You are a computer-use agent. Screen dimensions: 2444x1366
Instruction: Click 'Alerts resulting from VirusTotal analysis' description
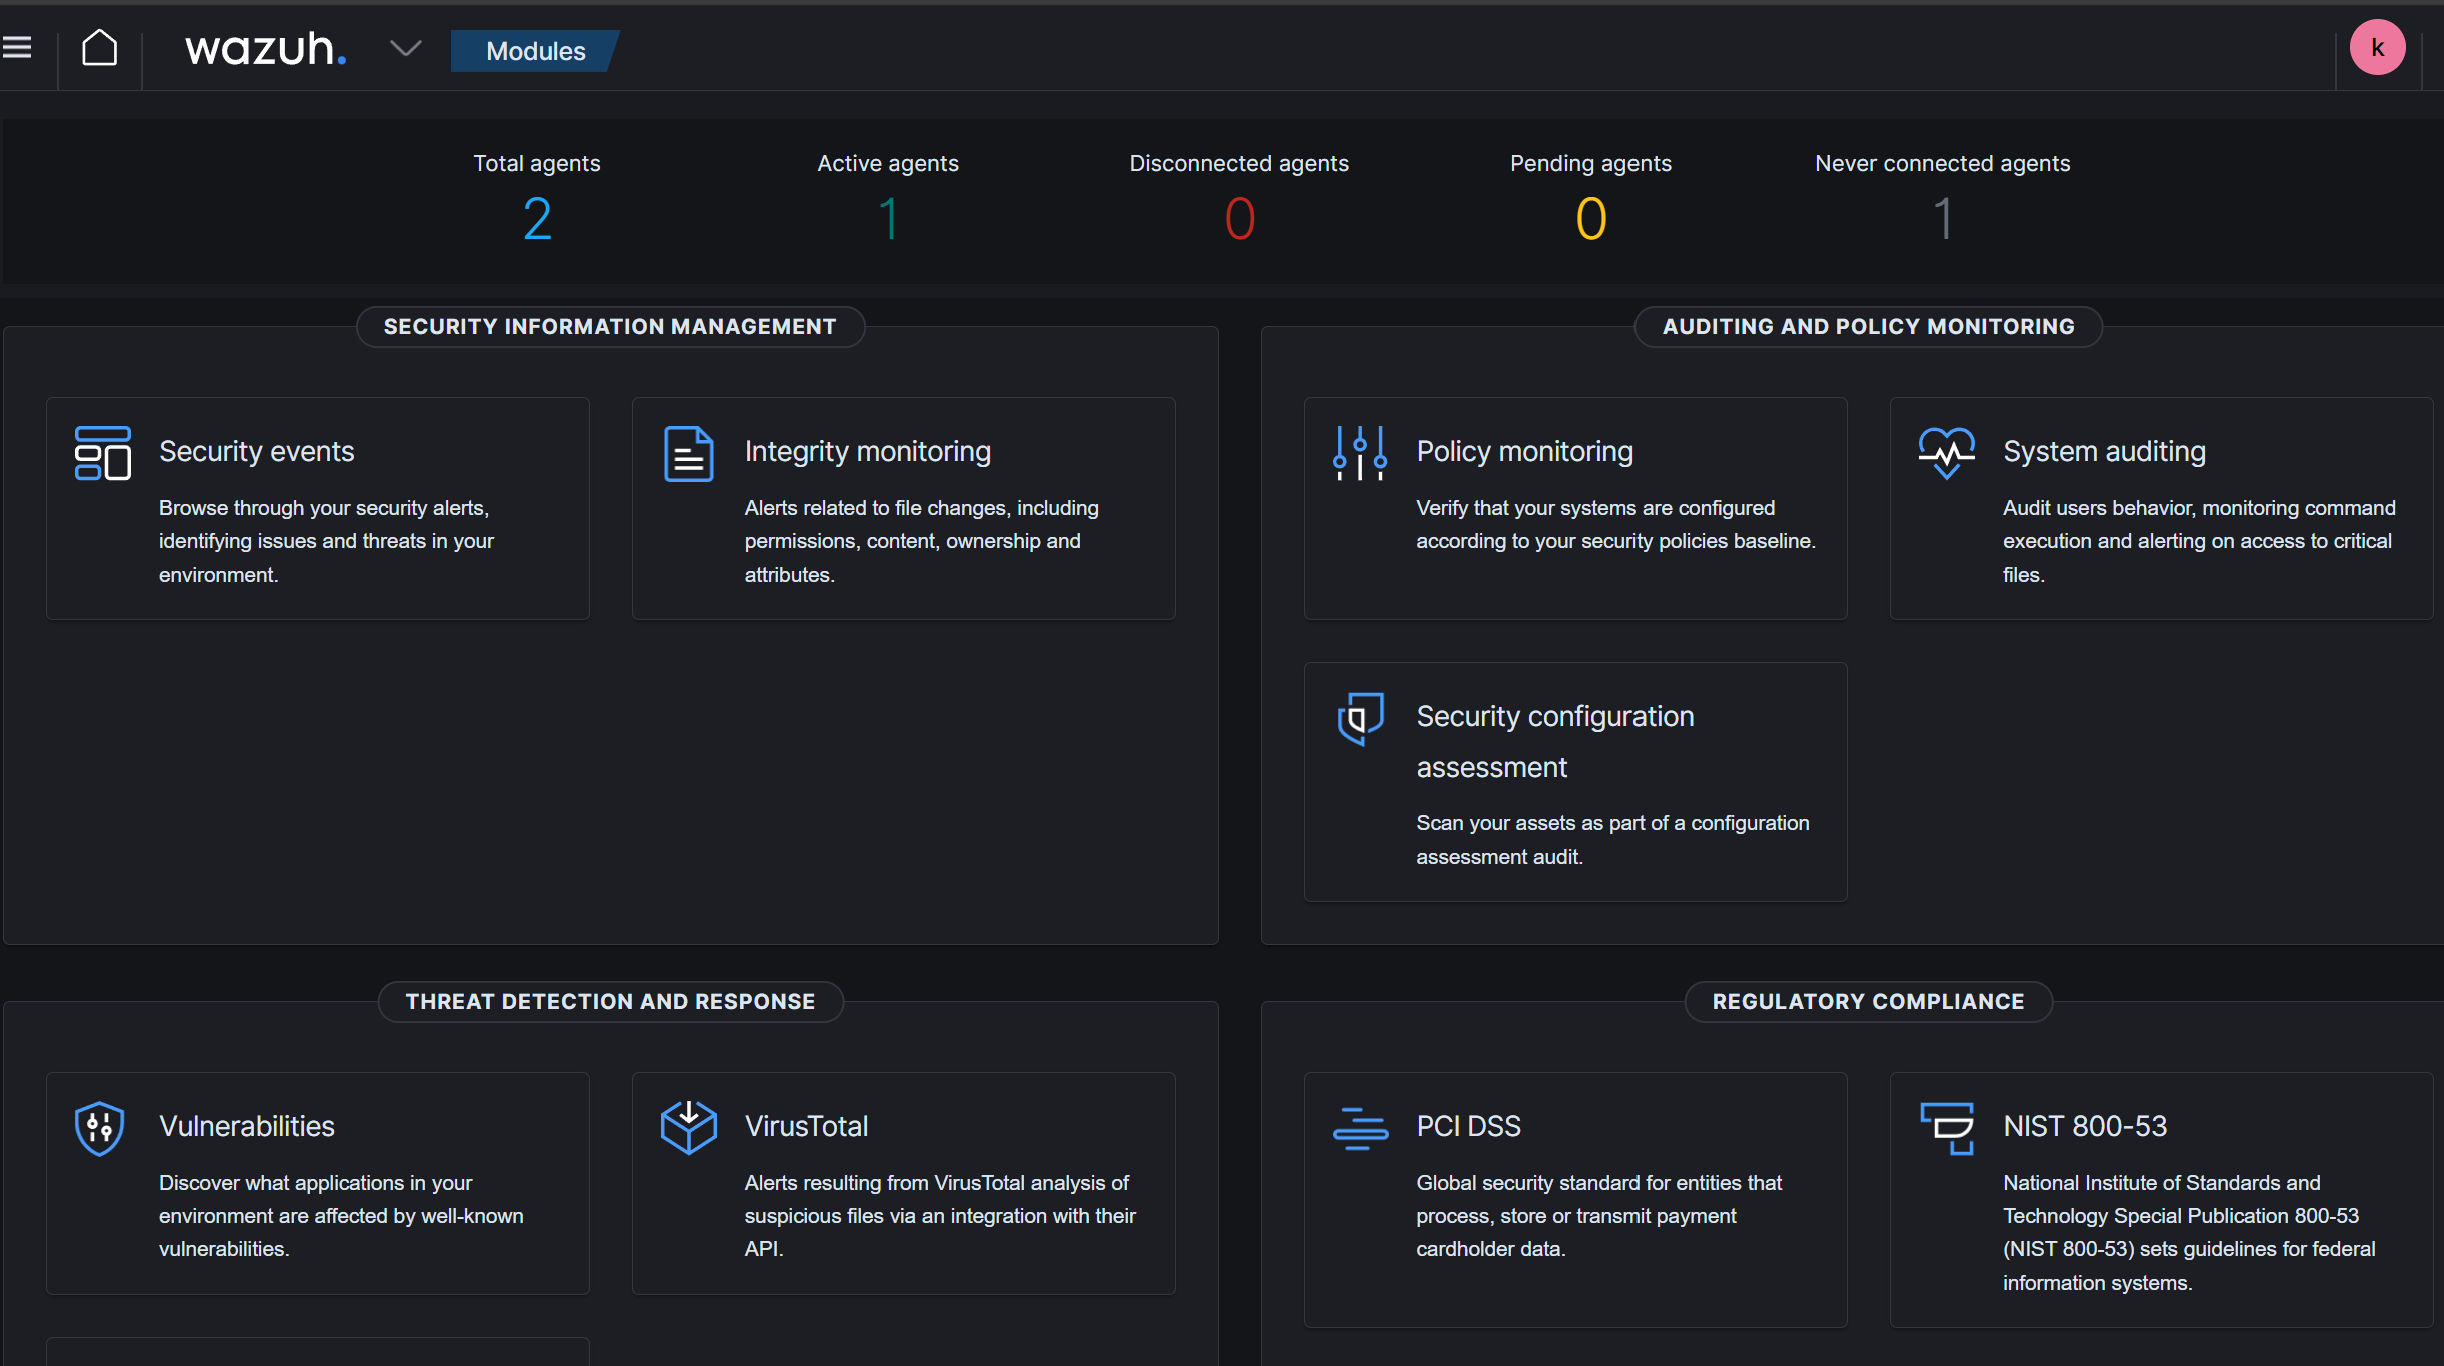coord(940,1216)
